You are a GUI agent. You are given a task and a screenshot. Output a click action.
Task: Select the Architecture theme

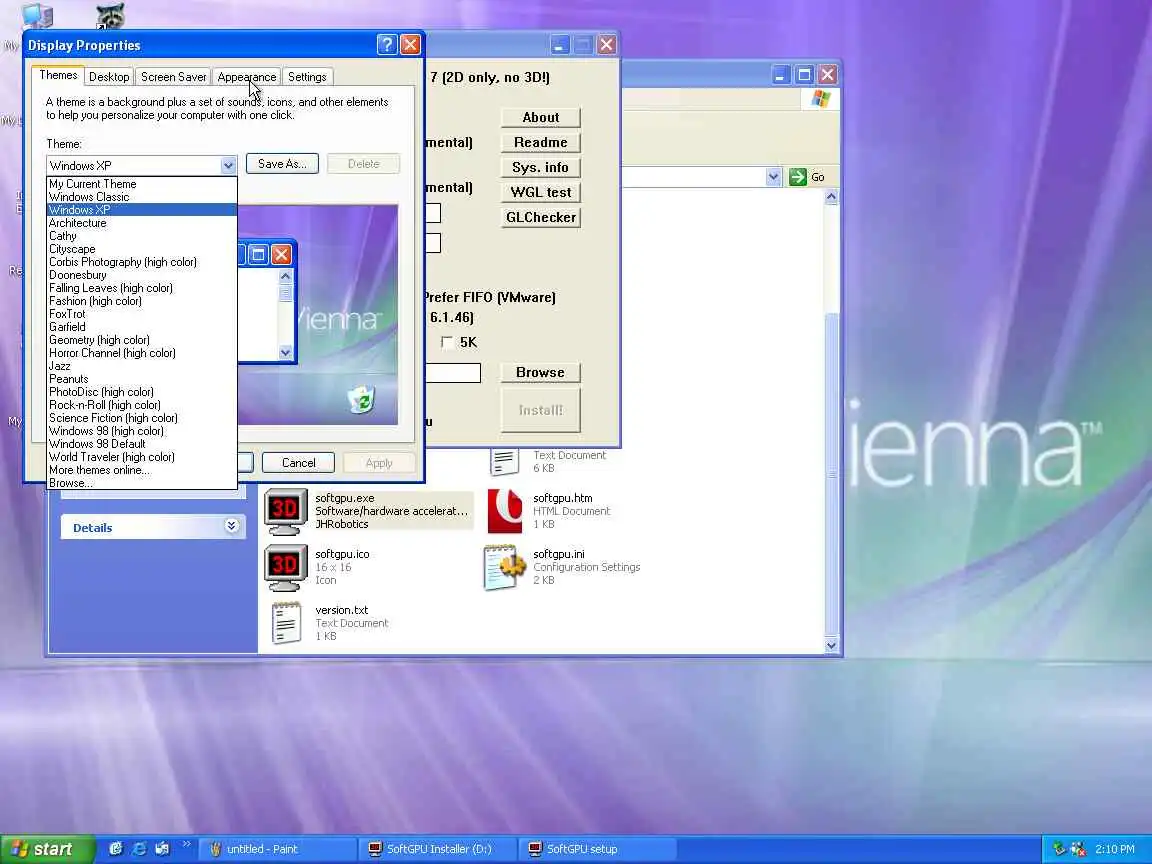click(142, 223)
